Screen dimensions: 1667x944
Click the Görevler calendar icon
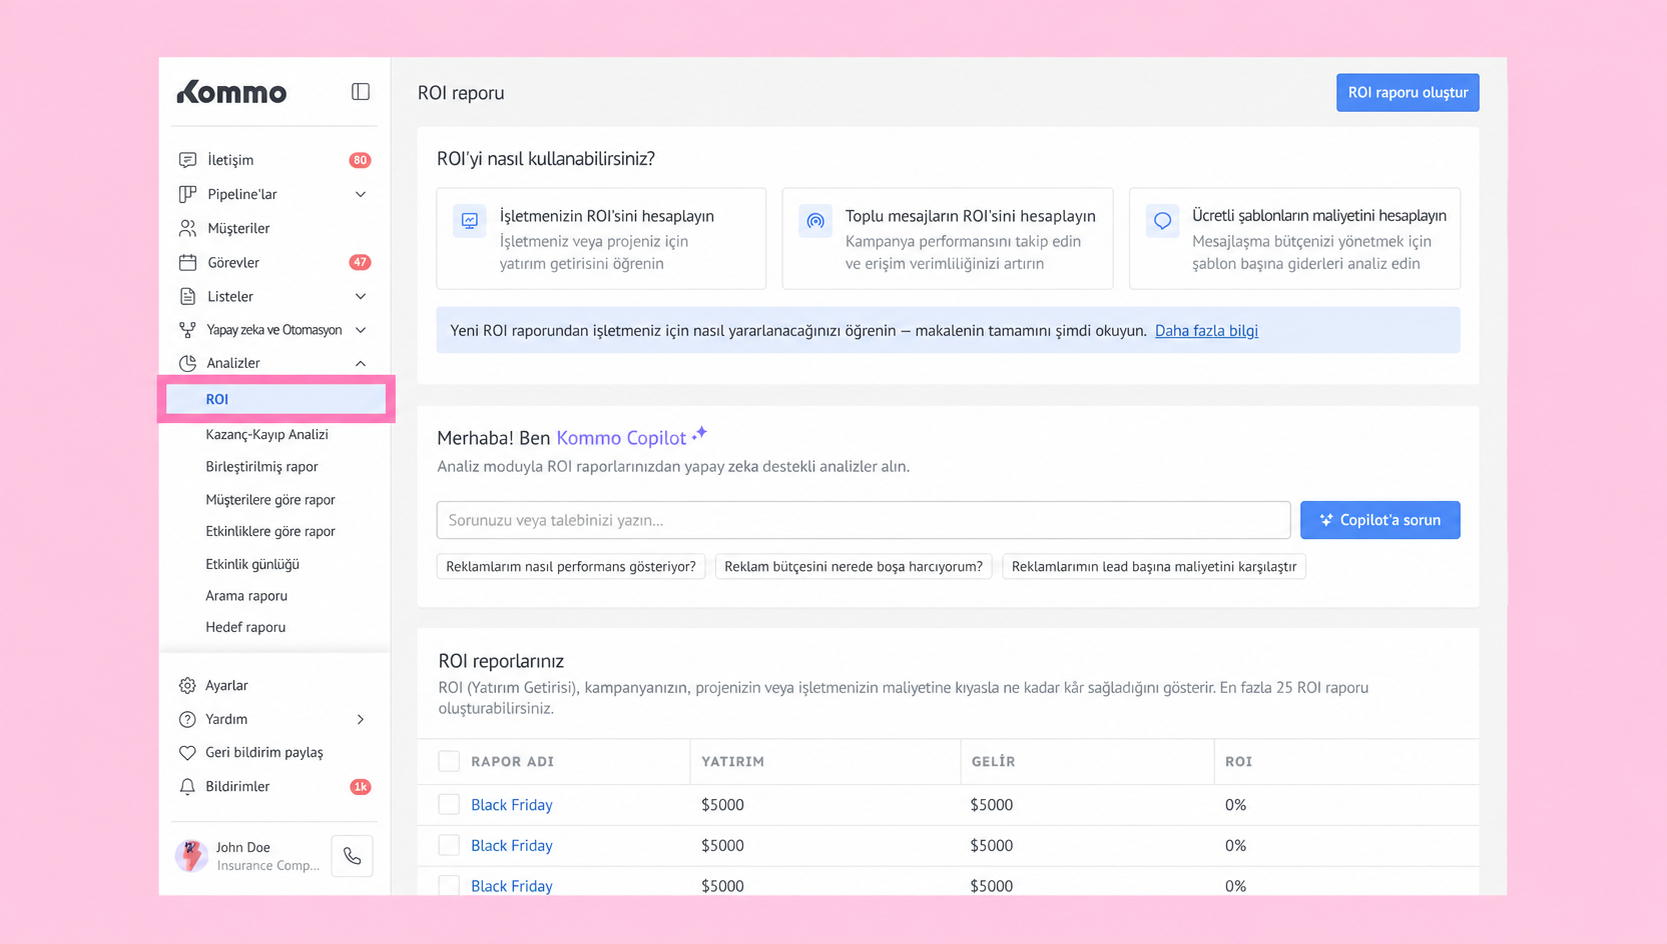(187, 262)
